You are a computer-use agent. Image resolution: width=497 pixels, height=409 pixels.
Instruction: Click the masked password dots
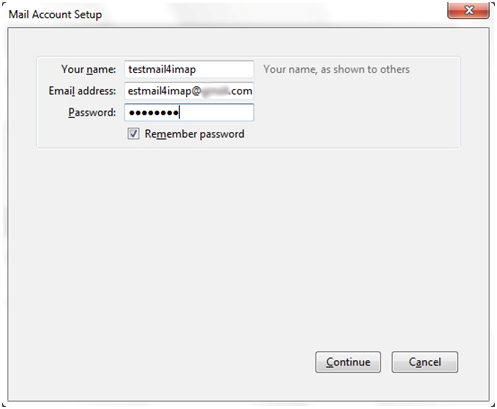[153, 113]
